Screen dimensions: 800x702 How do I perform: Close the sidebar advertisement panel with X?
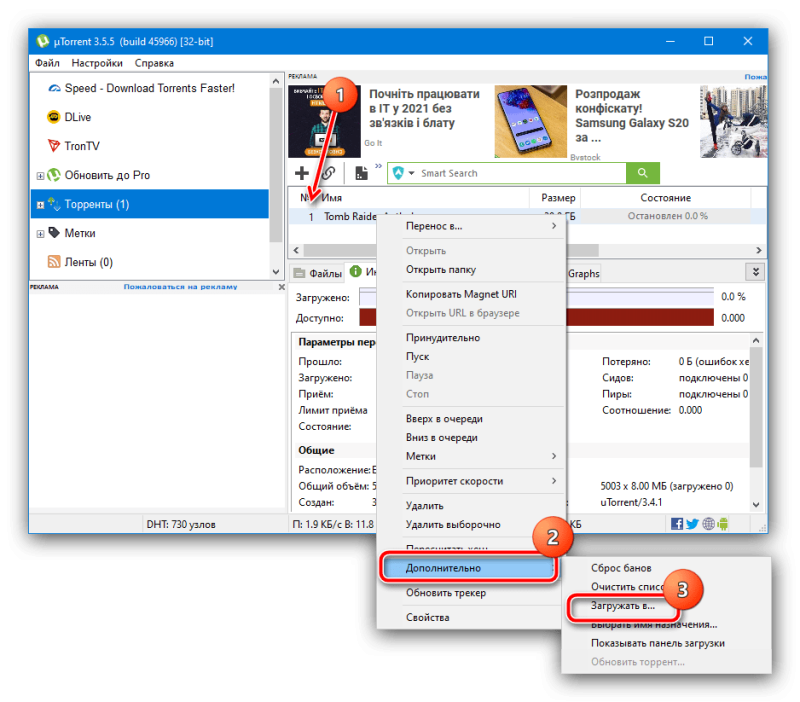[282, 287]
